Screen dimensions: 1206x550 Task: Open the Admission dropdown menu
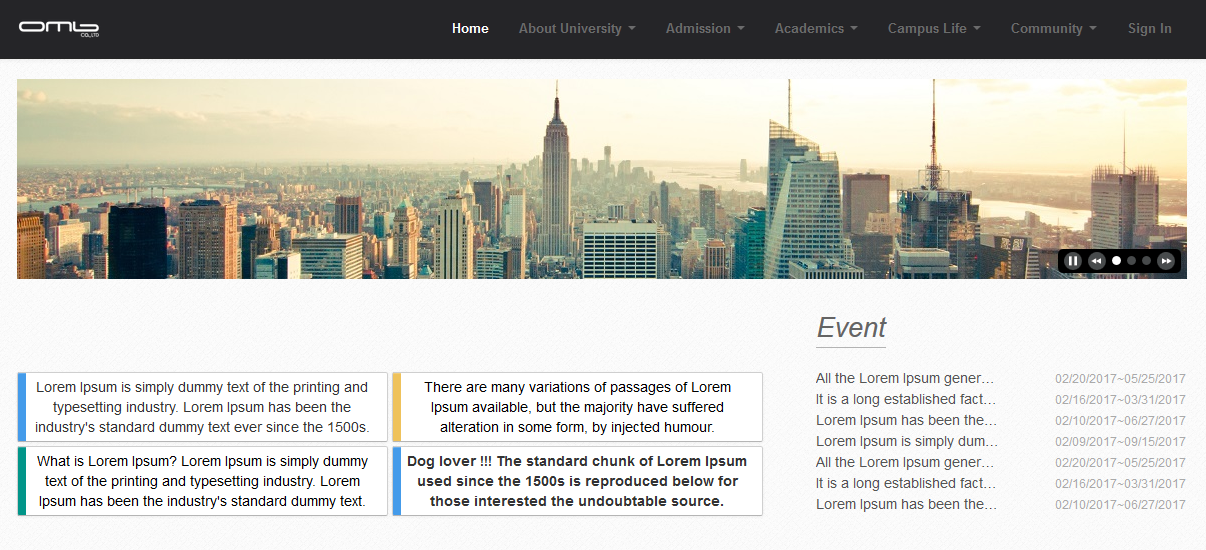coord(705,28)
